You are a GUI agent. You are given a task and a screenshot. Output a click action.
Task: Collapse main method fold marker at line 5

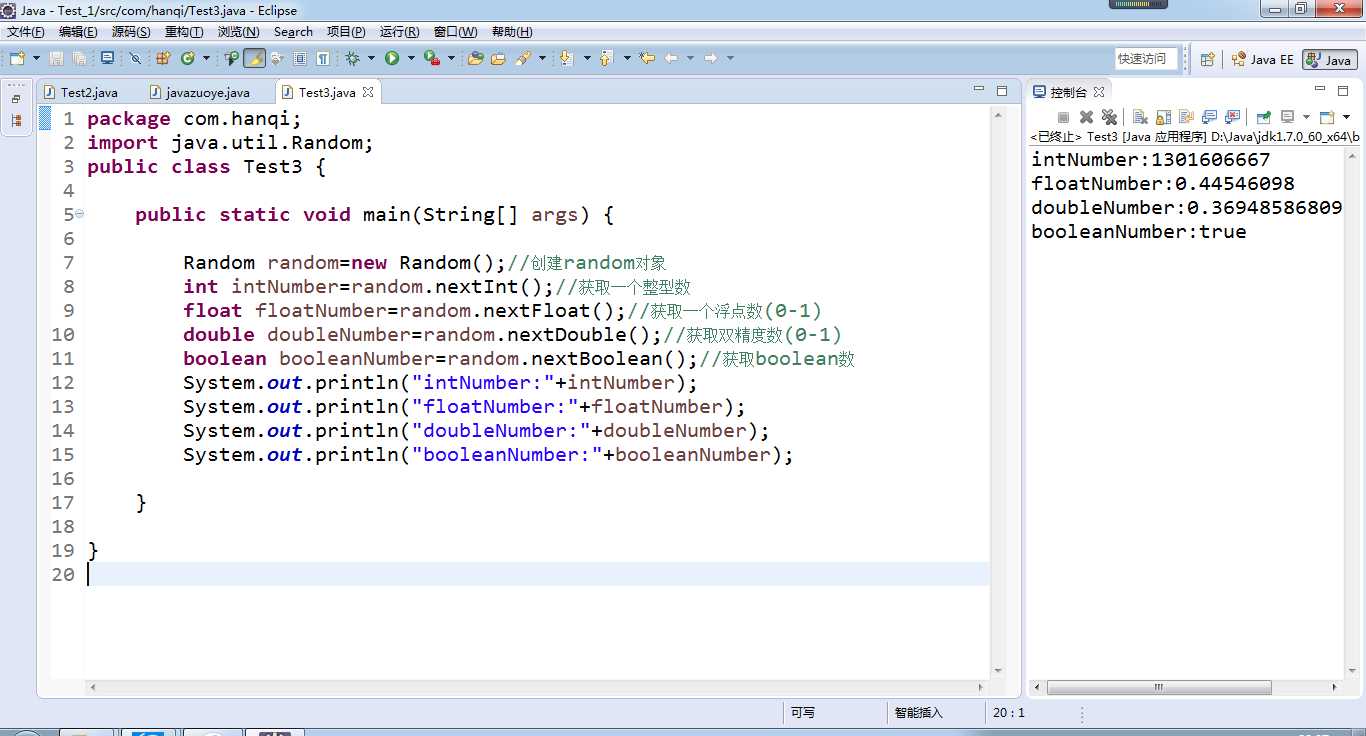point(79,214)
